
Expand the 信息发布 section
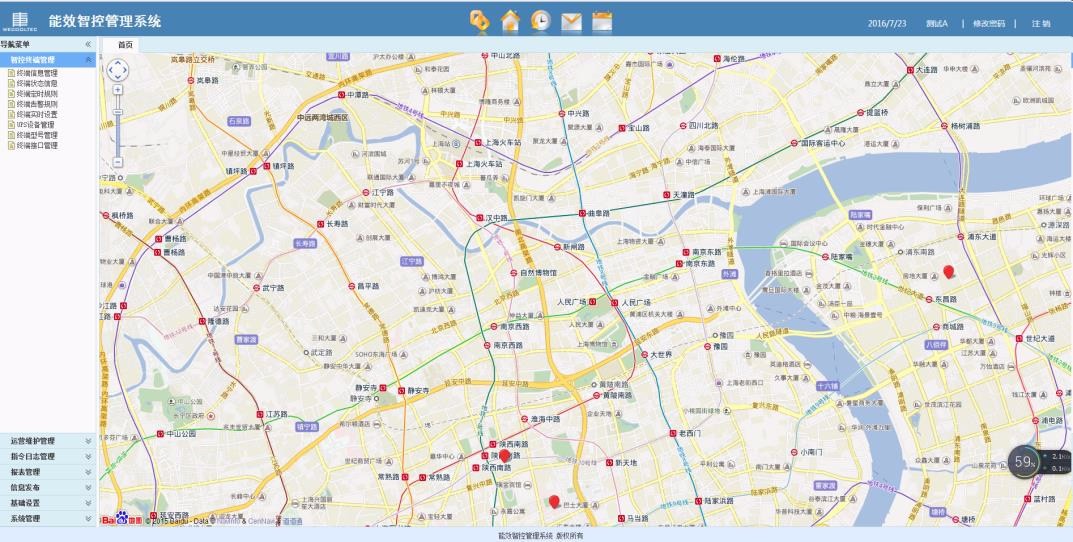(x=48, y=488)
